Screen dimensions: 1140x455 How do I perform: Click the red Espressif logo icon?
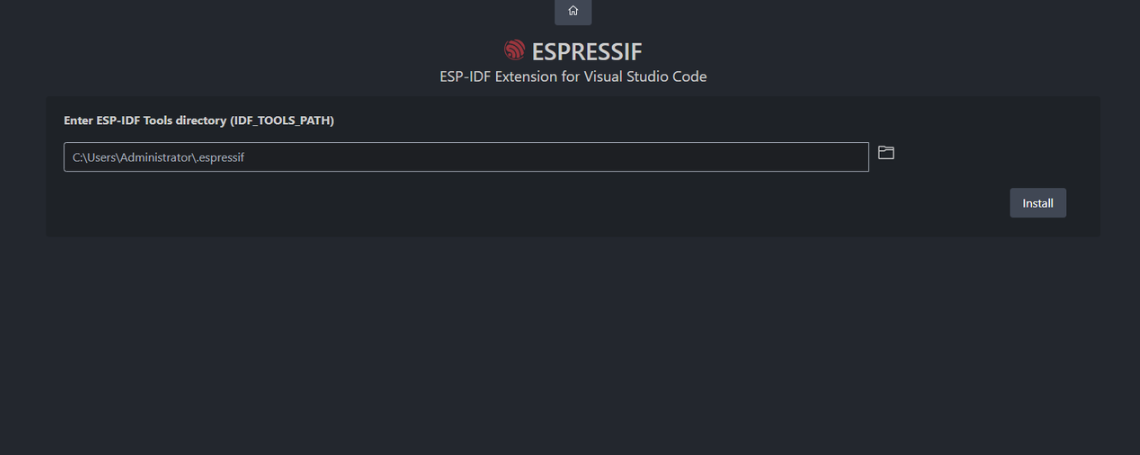514,50
